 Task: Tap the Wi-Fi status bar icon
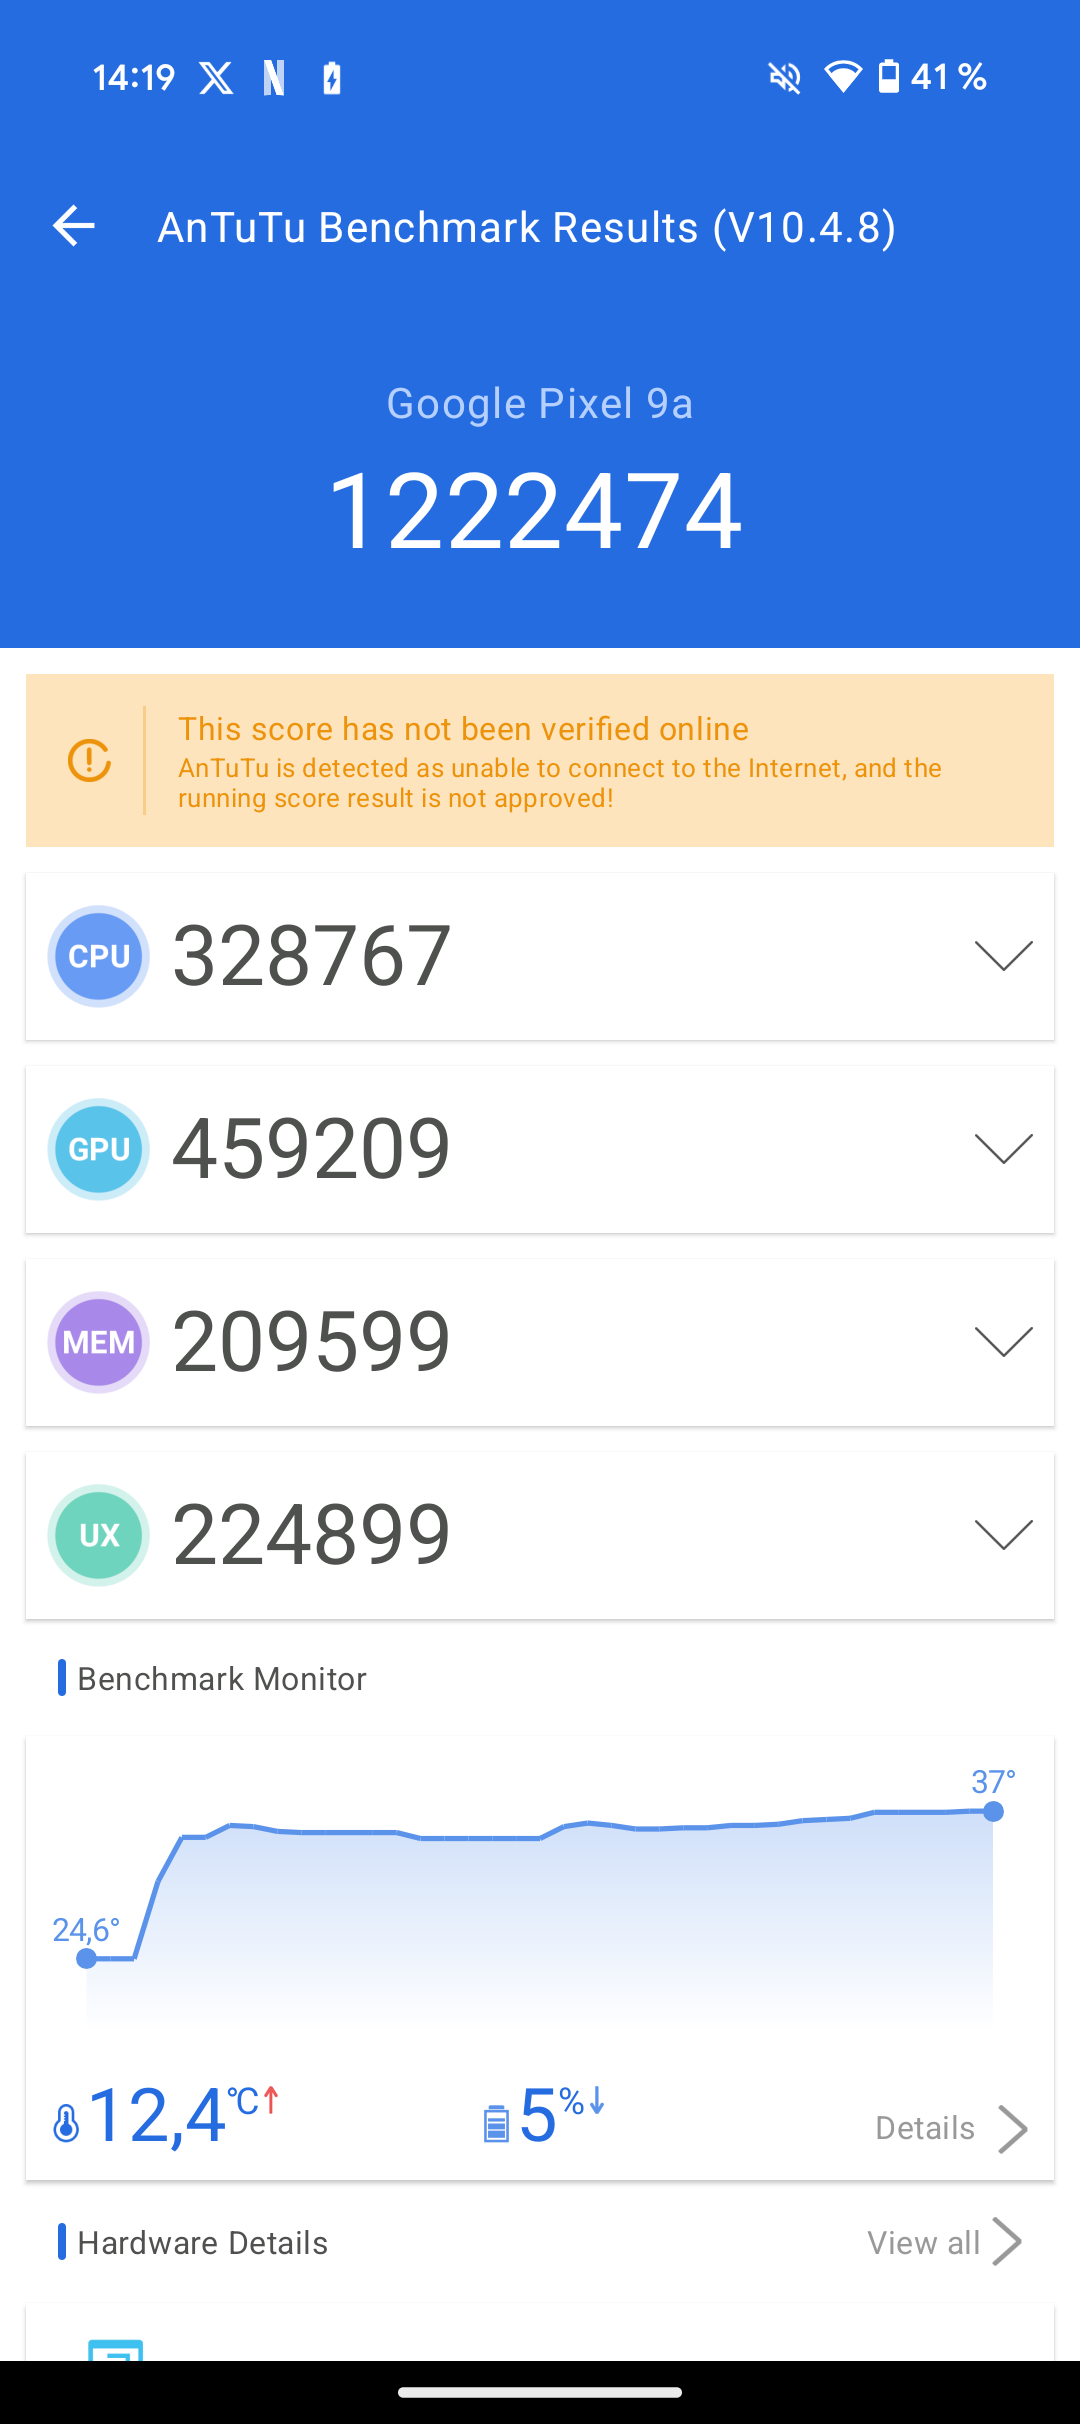(842, 77)
